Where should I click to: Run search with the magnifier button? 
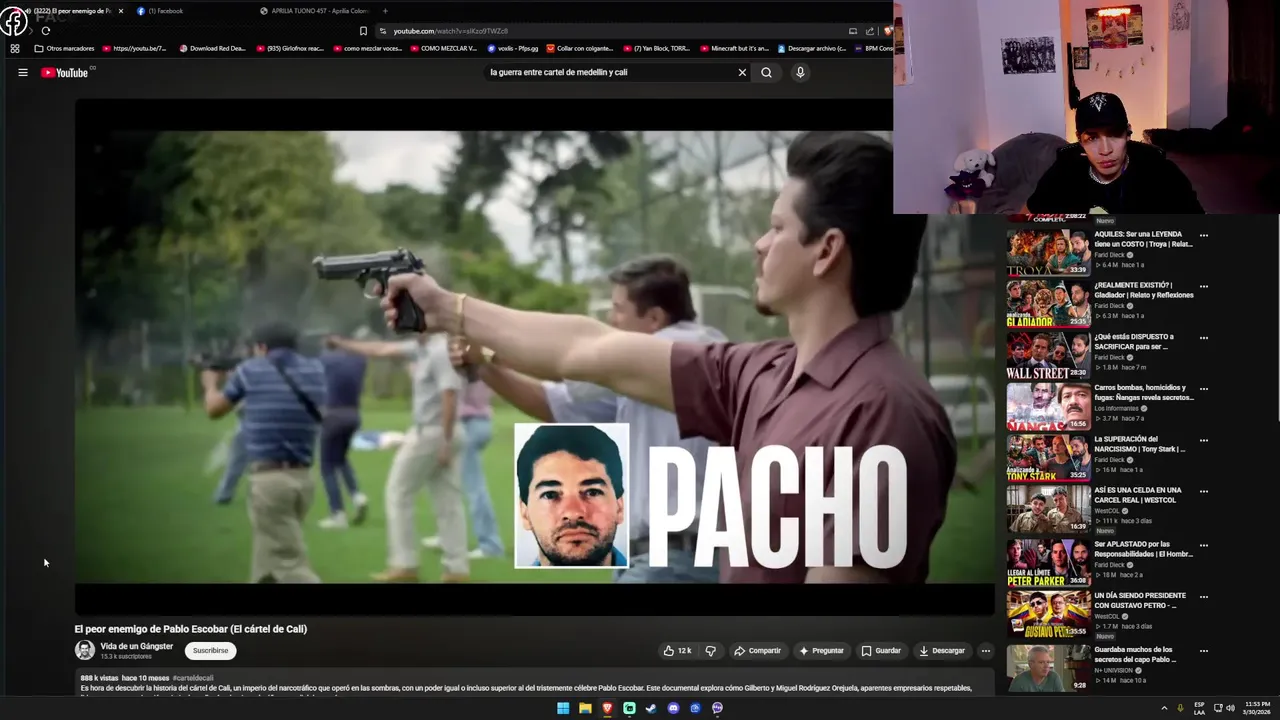766,72
